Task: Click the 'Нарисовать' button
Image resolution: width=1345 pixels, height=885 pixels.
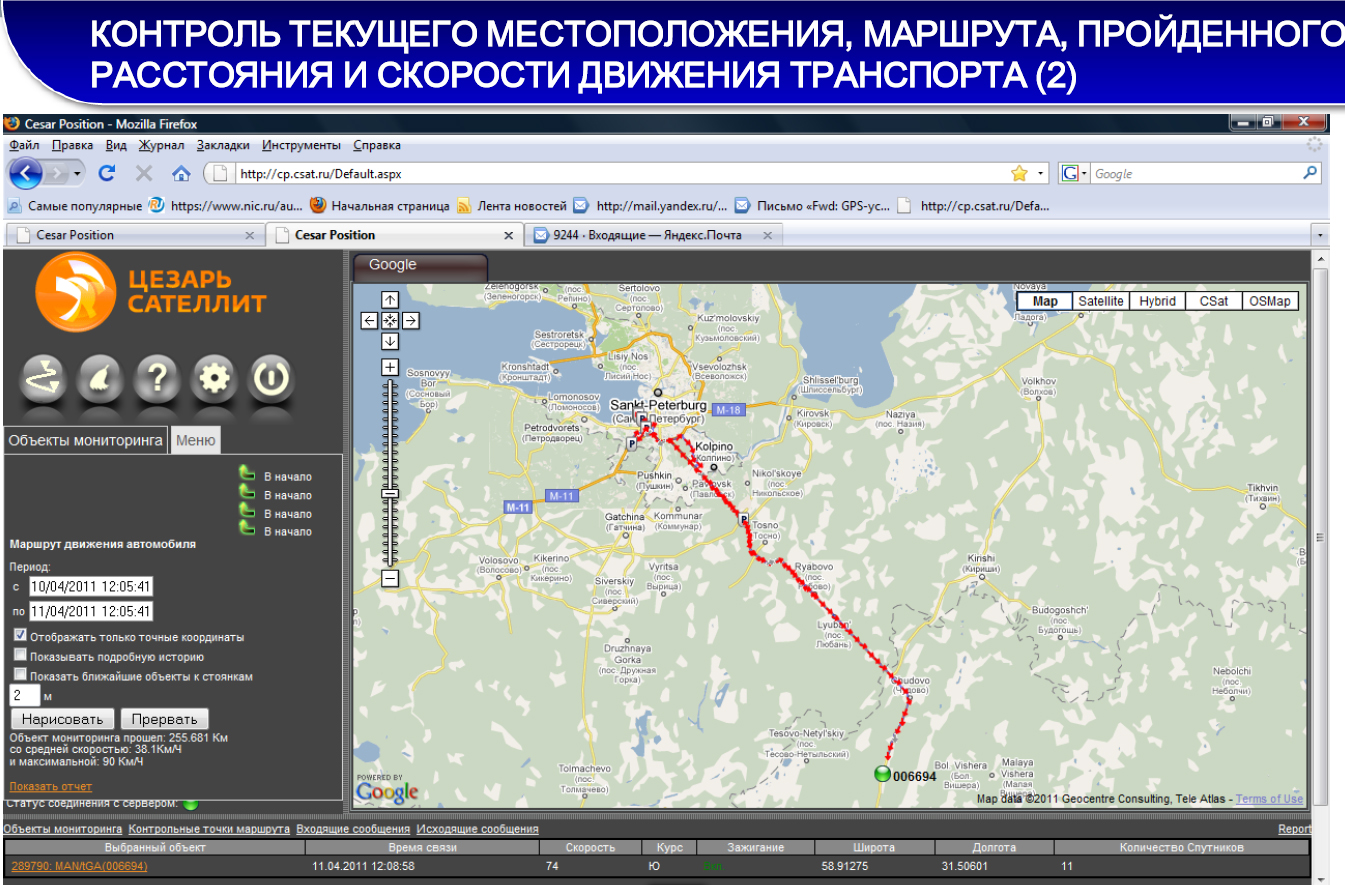Action: click(x=62, y=719)
